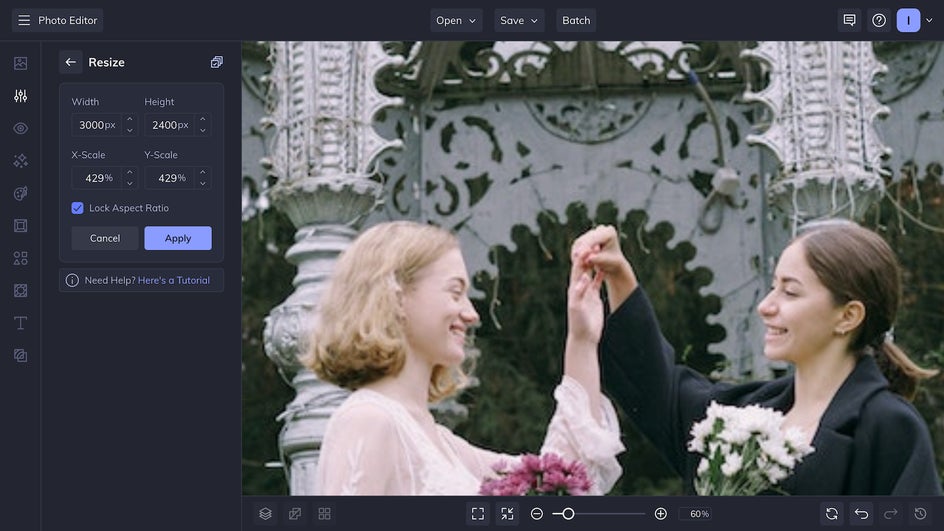
Task: Click the Photo Editor title label
Action: click(67, 20)
